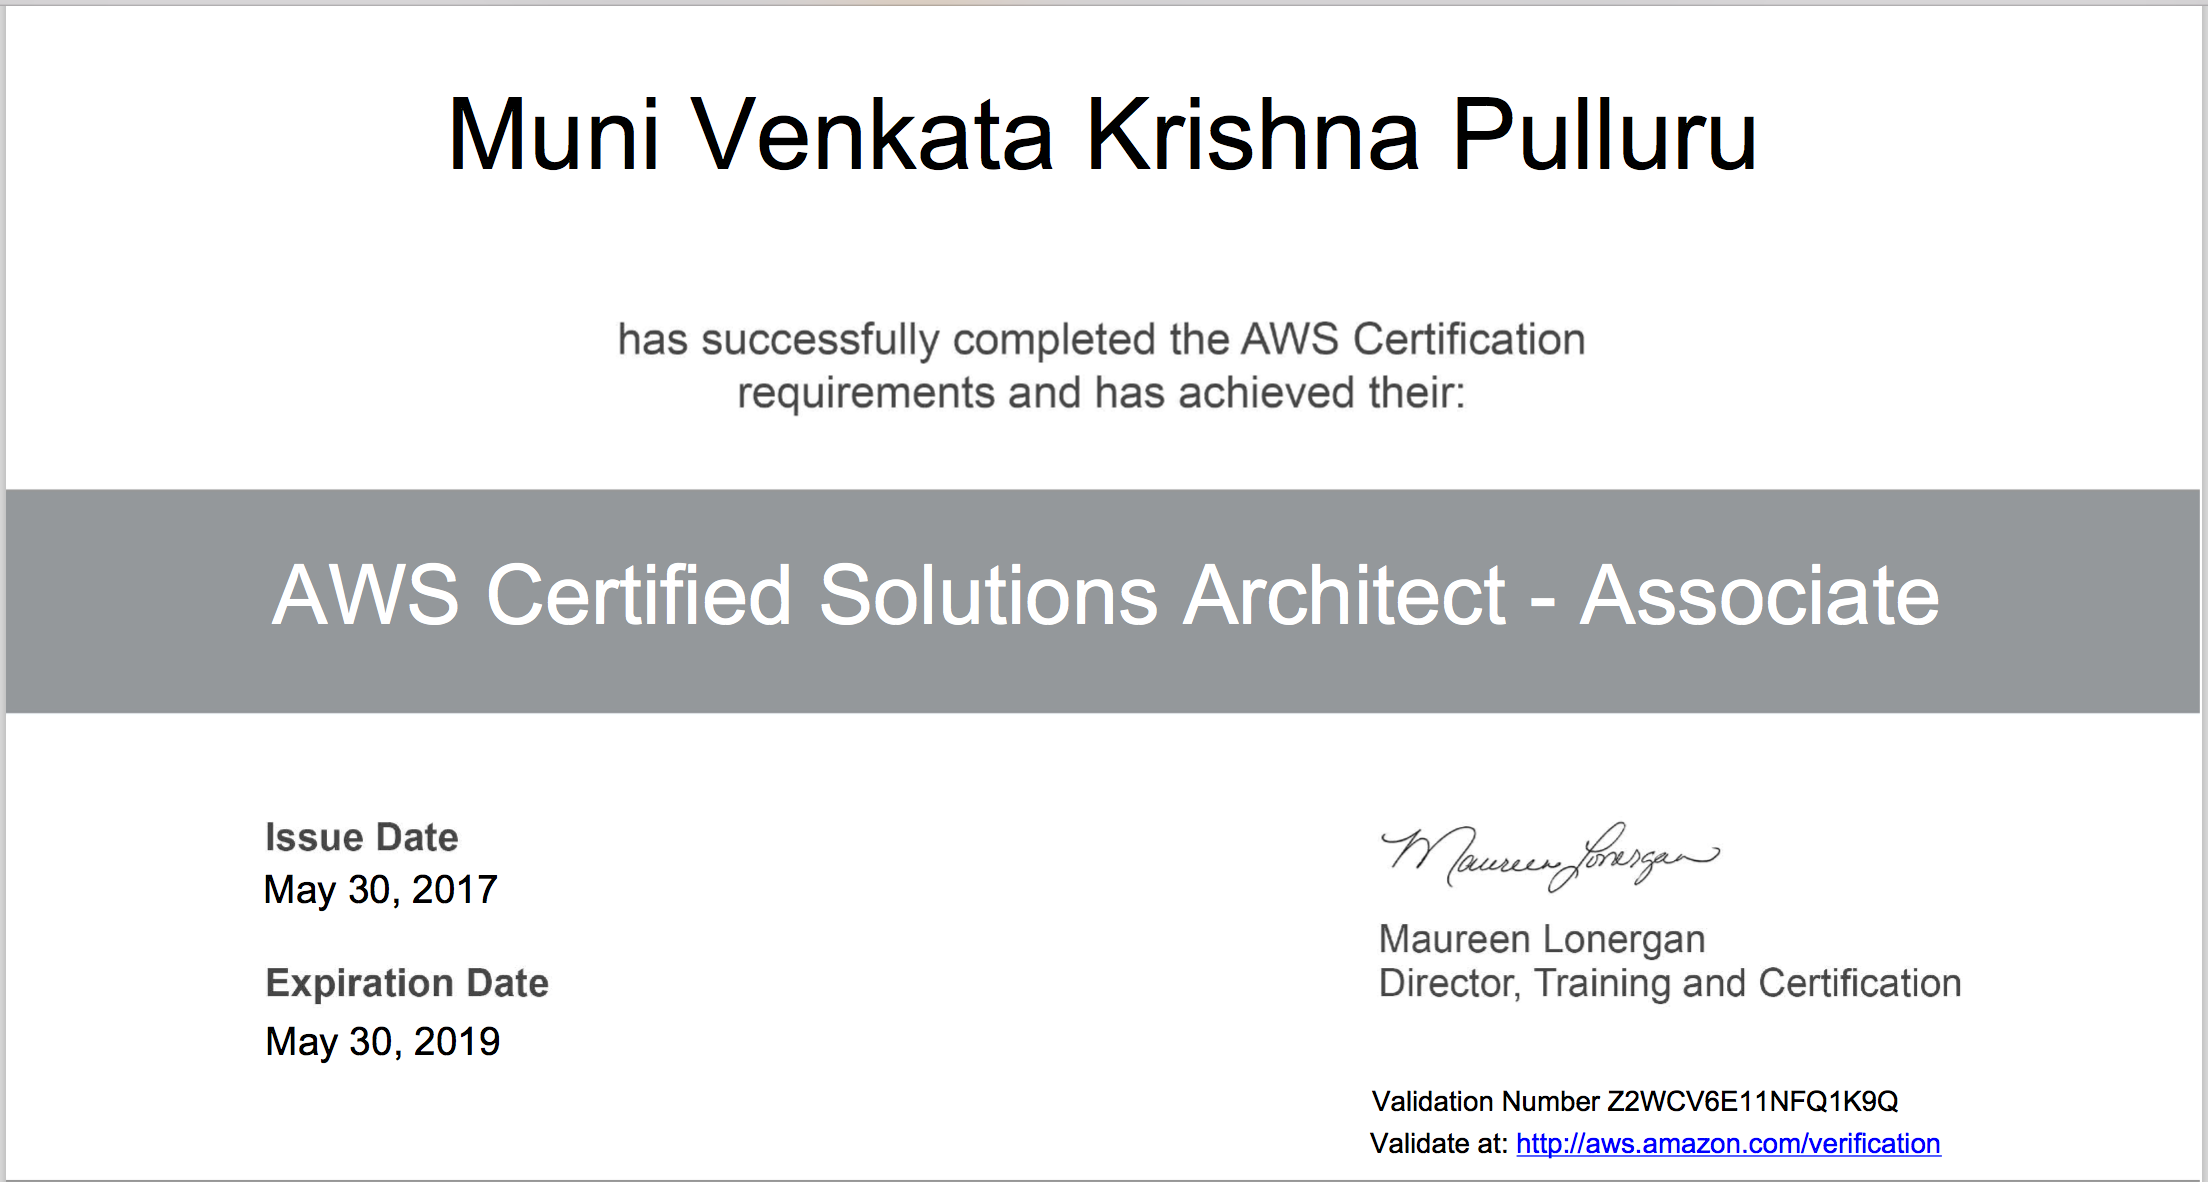Click 'Director, Training and Certification' text
Screen dimensions: 2208x1182
pyautogui.click(x=1670, y=984)
